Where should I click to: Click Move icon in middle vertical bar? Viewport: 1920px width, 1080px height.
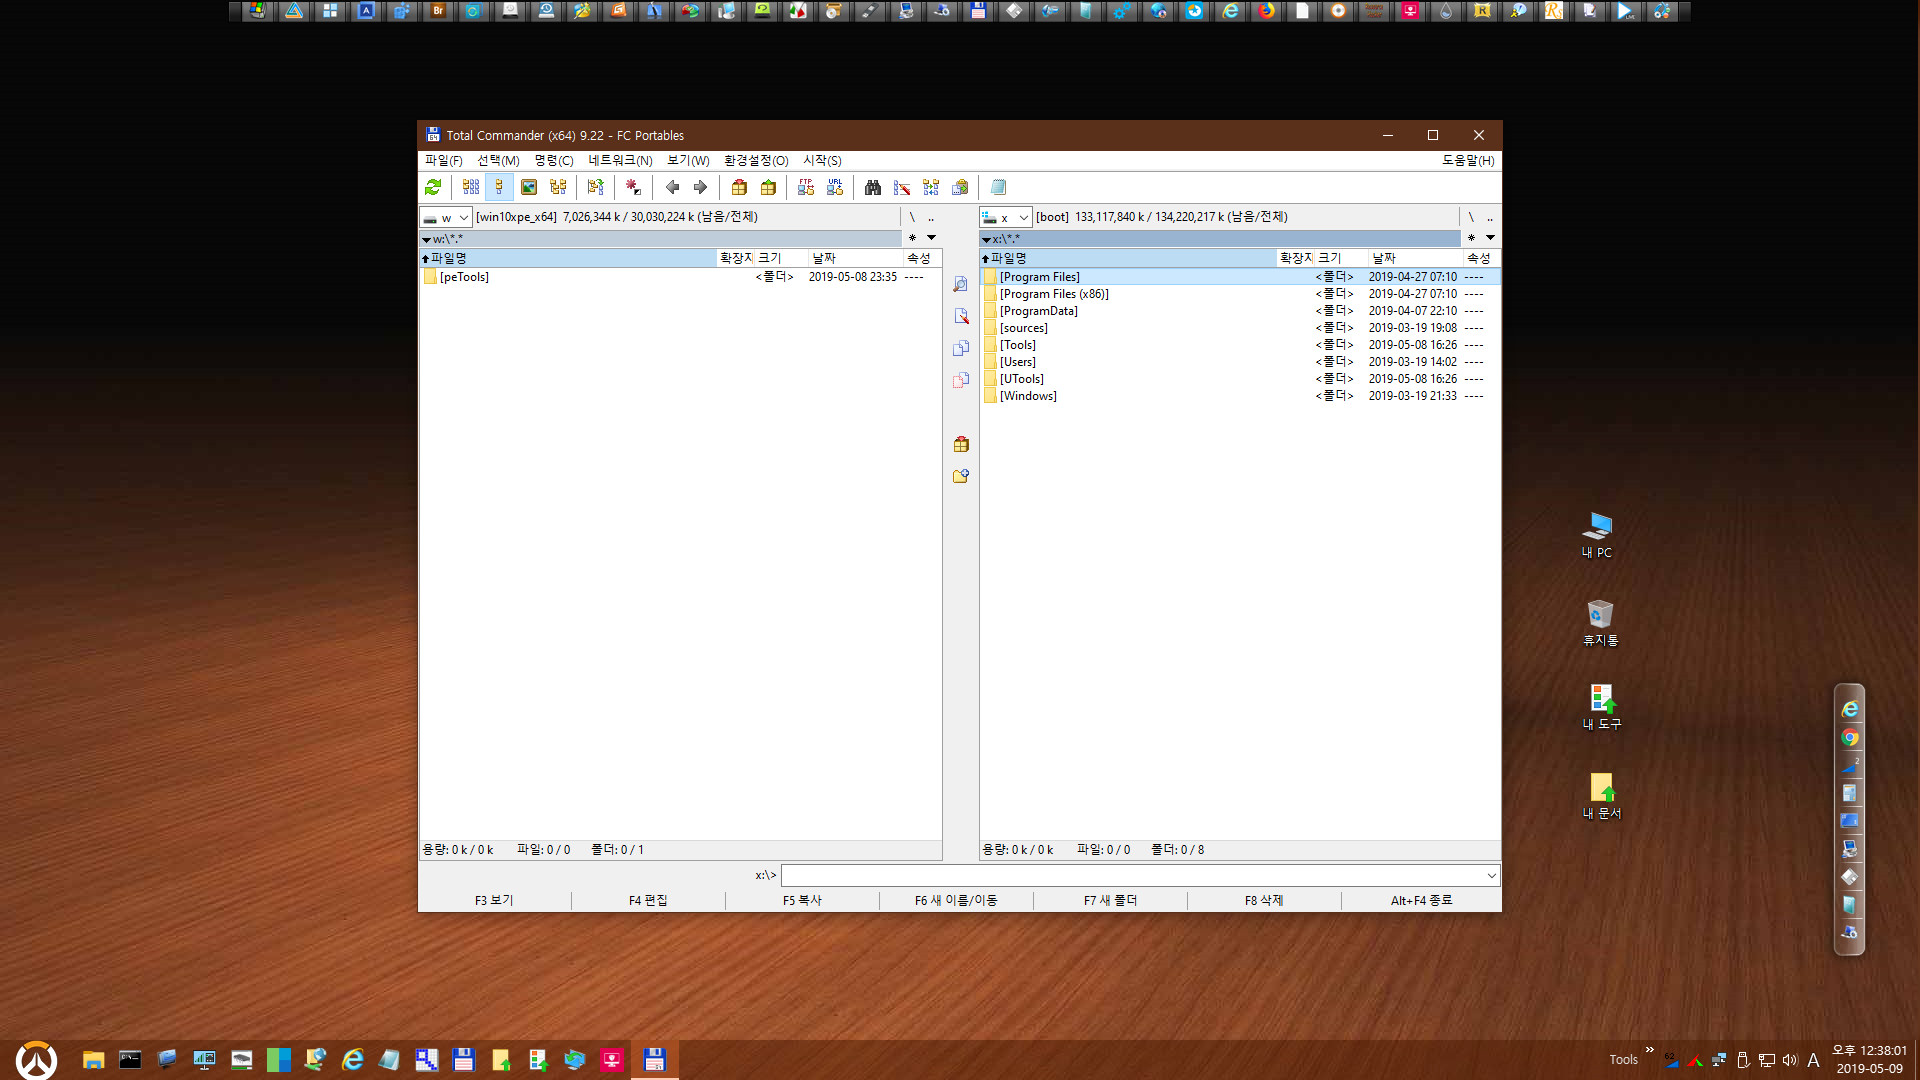click(x=961, y=380)
